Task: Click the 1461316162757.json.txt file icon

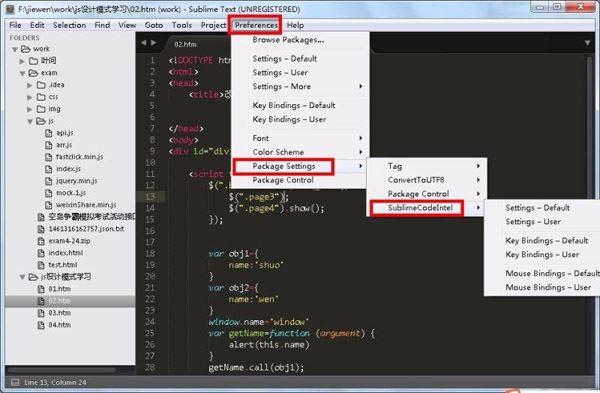Action: pyautogui.click(x=41, y=229)
